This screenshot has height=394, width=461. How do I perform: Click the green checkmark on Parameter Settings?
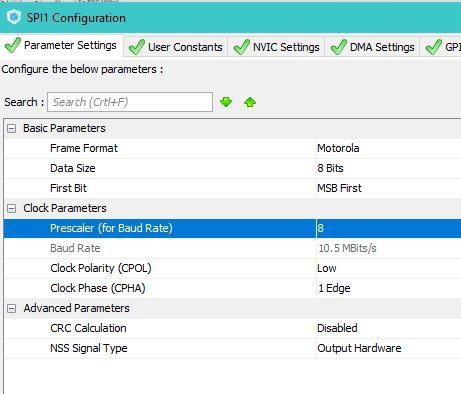pyautogui.click(x=13, y=45)
